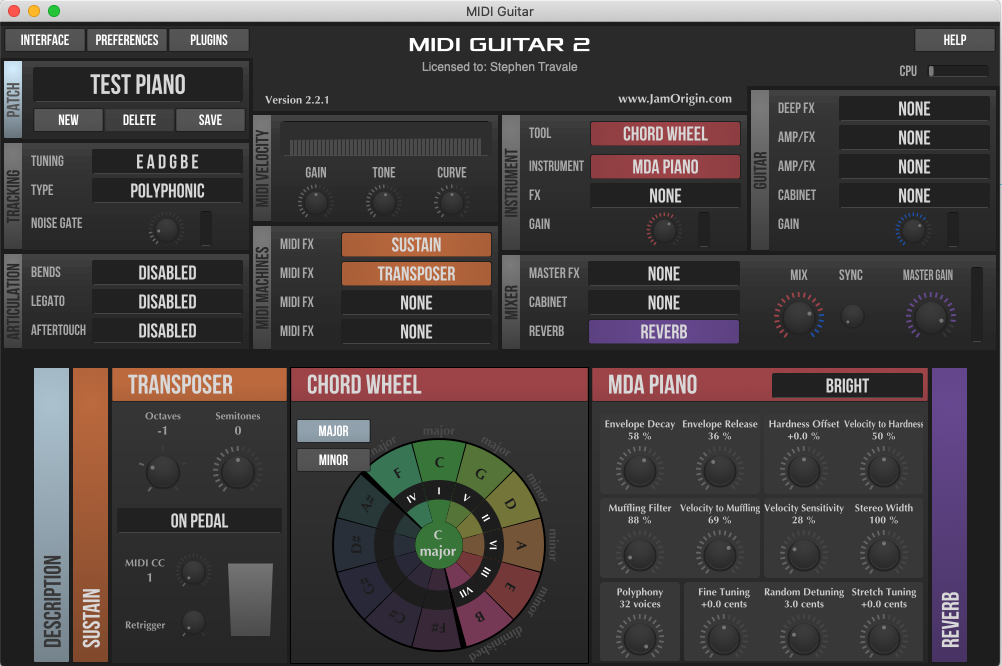
Task: Adjust the Transposer Octaves knob
Action: tap(163, 472)
